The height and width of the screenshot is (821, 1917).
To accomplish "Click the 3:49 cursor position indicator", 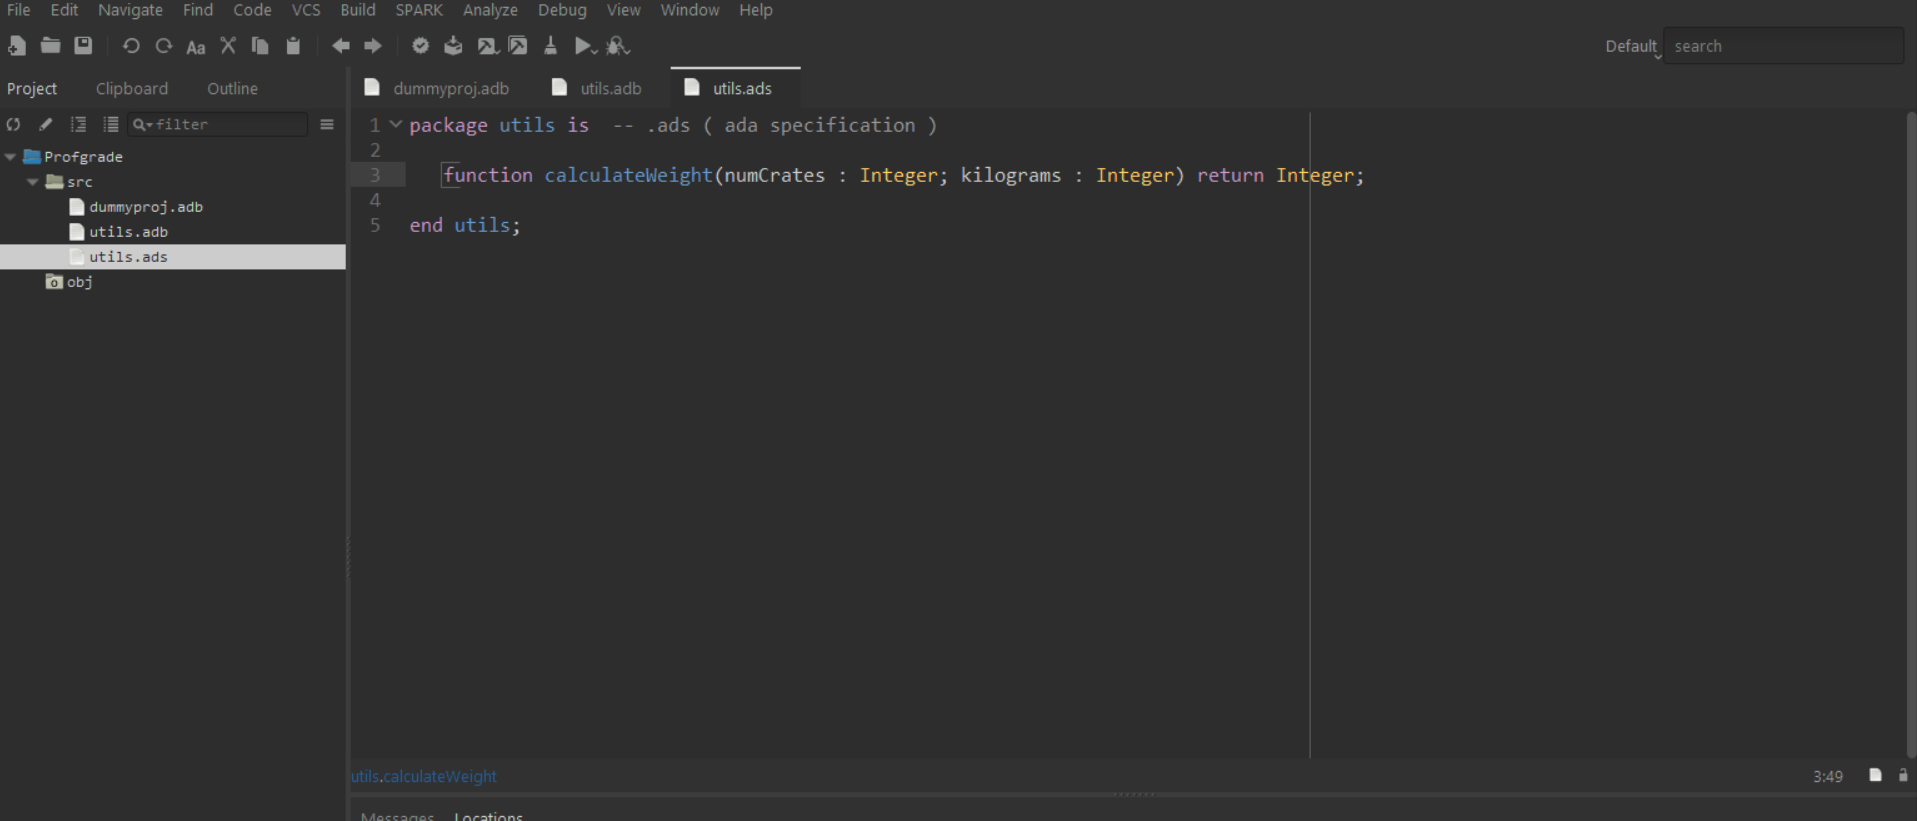I will tap(1827, 777).
